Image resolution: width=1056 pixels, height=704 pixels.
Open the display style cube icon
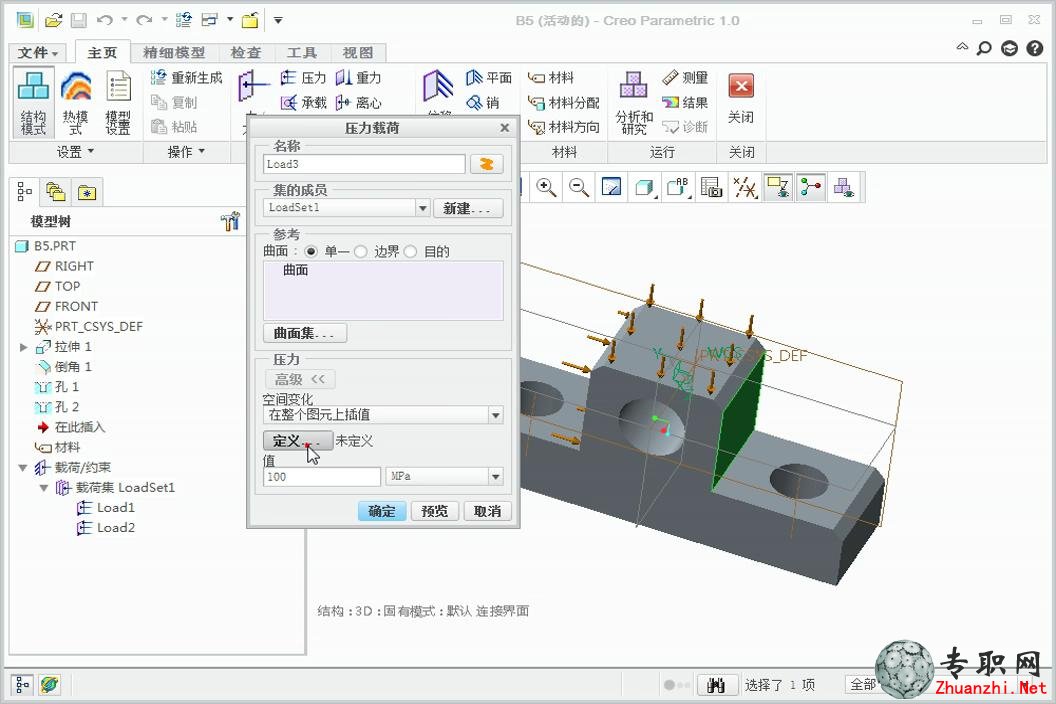tap(645, 187)
